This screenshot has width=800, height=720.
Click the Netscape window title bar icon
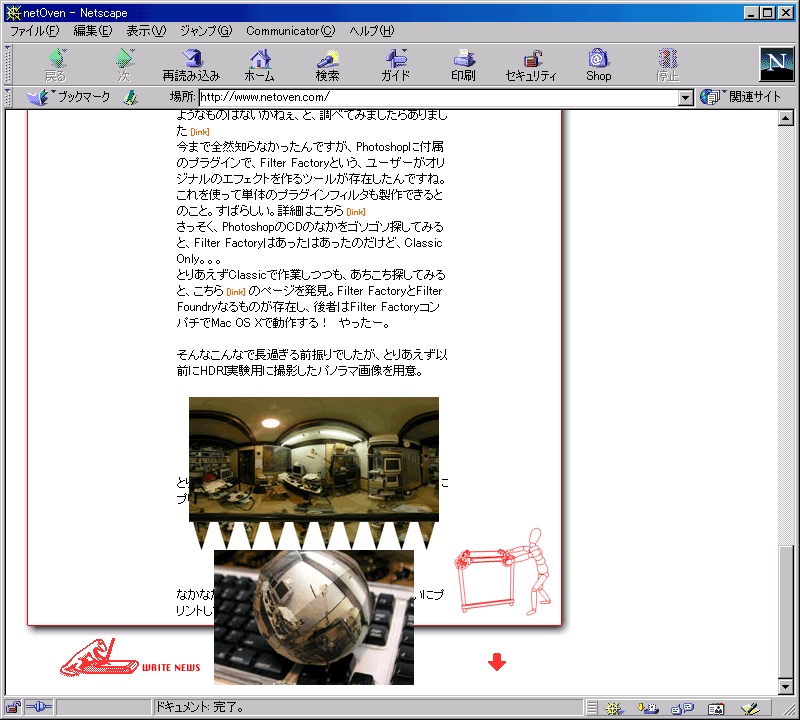click(x=13, y=13)
